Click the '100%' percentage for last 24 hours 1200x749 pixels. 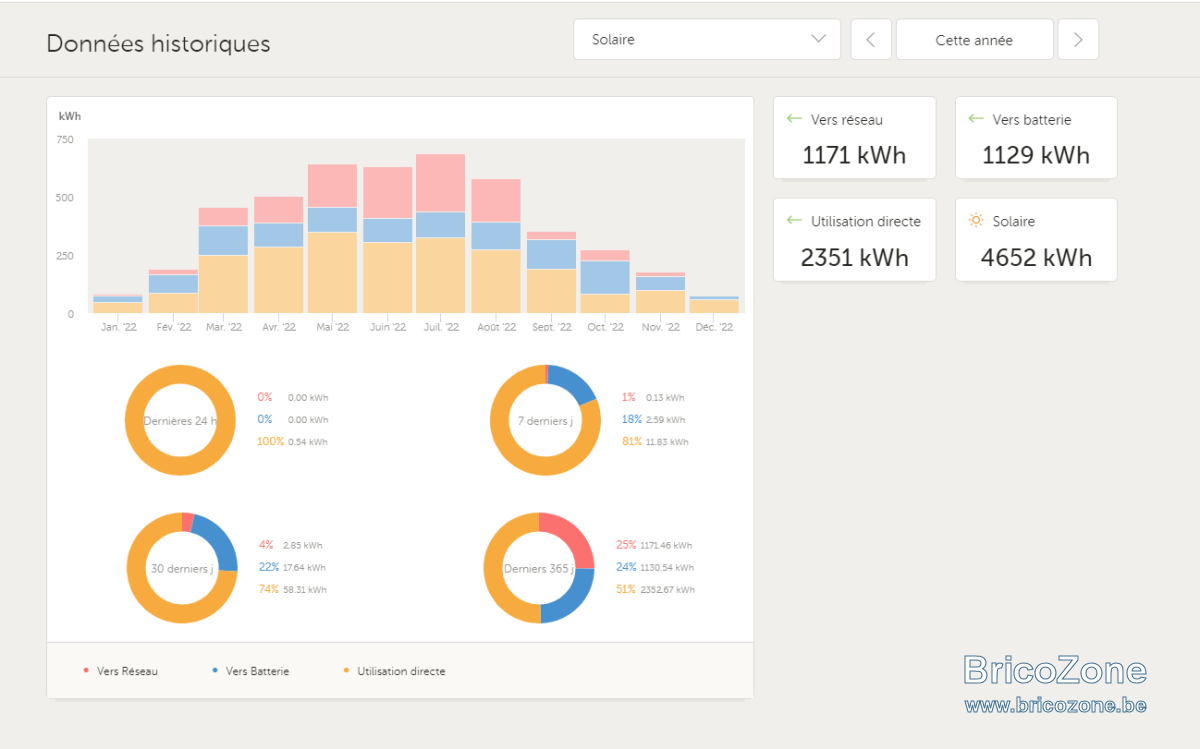pos(270,441)
